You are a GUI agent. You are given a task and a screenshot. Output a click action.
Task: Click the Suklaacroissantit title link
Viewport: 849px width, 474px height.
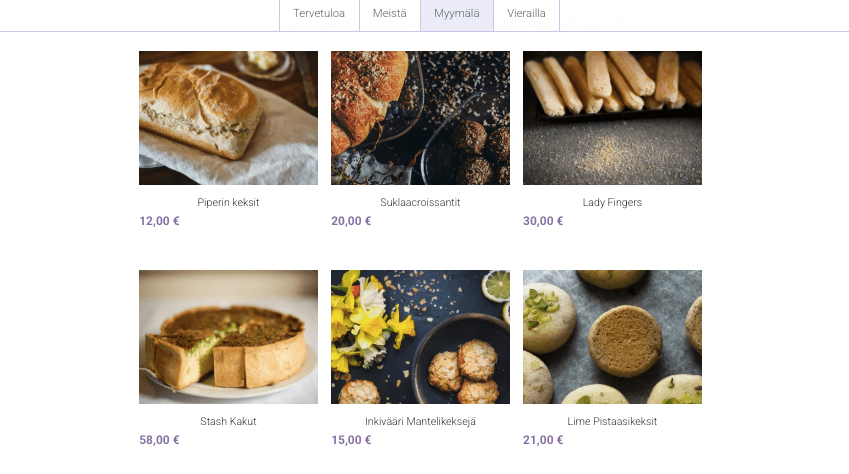pyautogui.click(x=420, y=202)
